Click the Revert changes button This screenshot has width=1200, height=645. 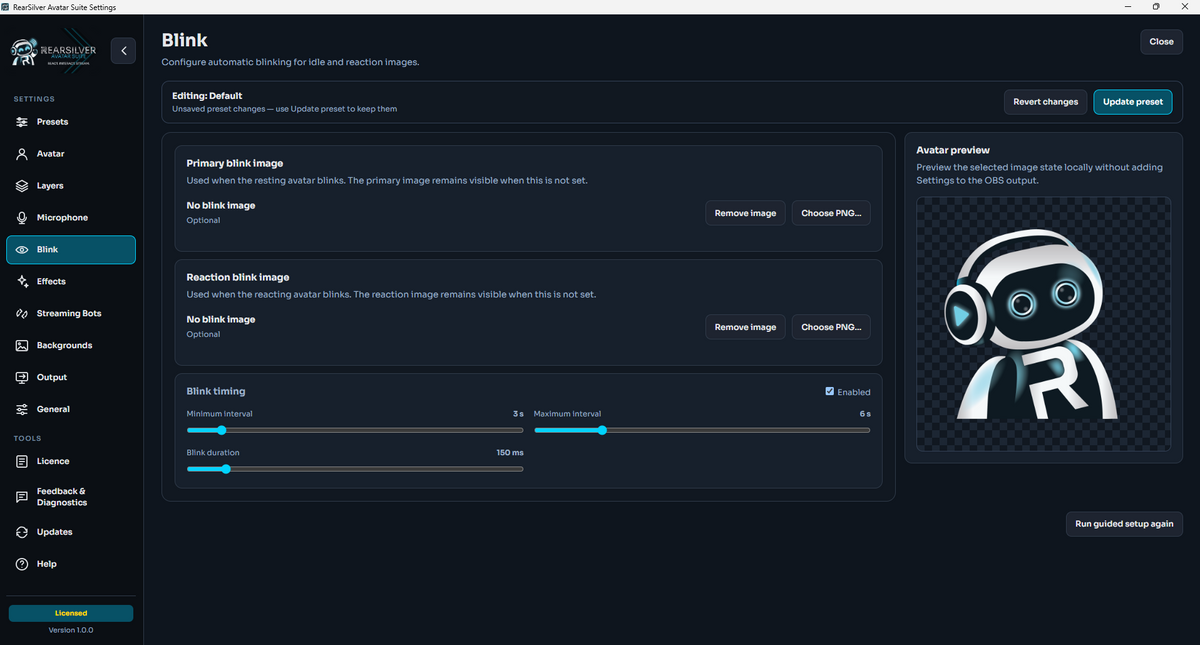[x=1045, y=102]
